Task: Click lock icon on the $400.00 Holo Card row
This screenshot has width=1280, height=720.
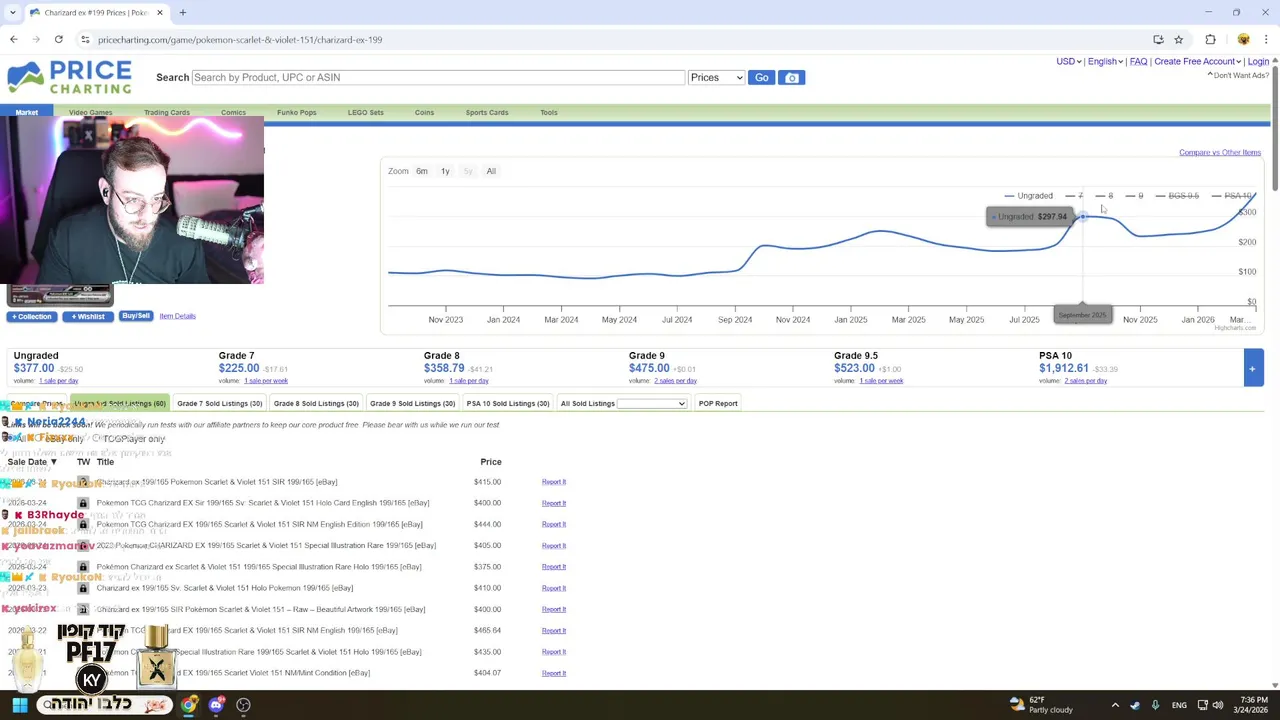Action: tap(83, 503)
